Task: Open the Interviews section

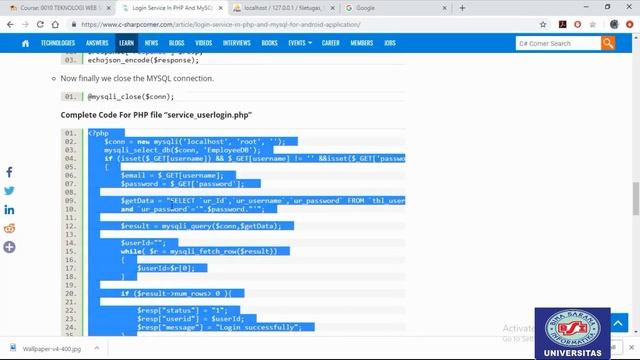Action: point(237,43)
